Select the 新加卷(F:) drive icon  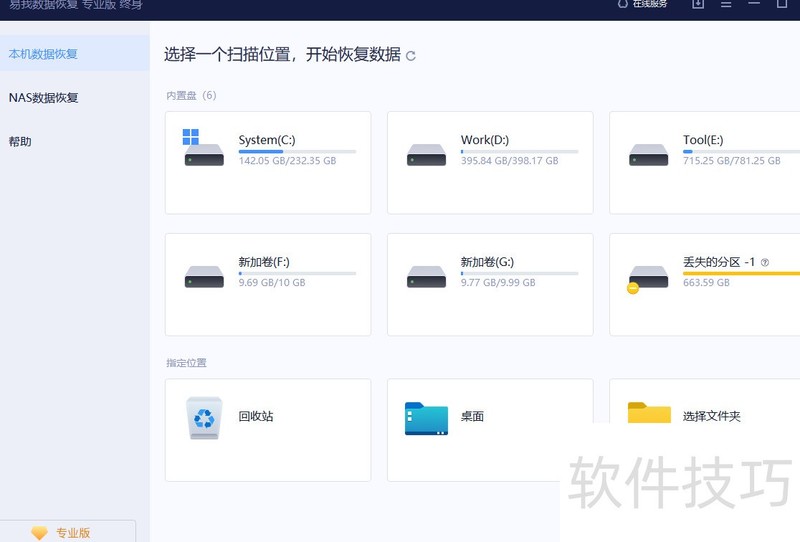click(204, 276)
